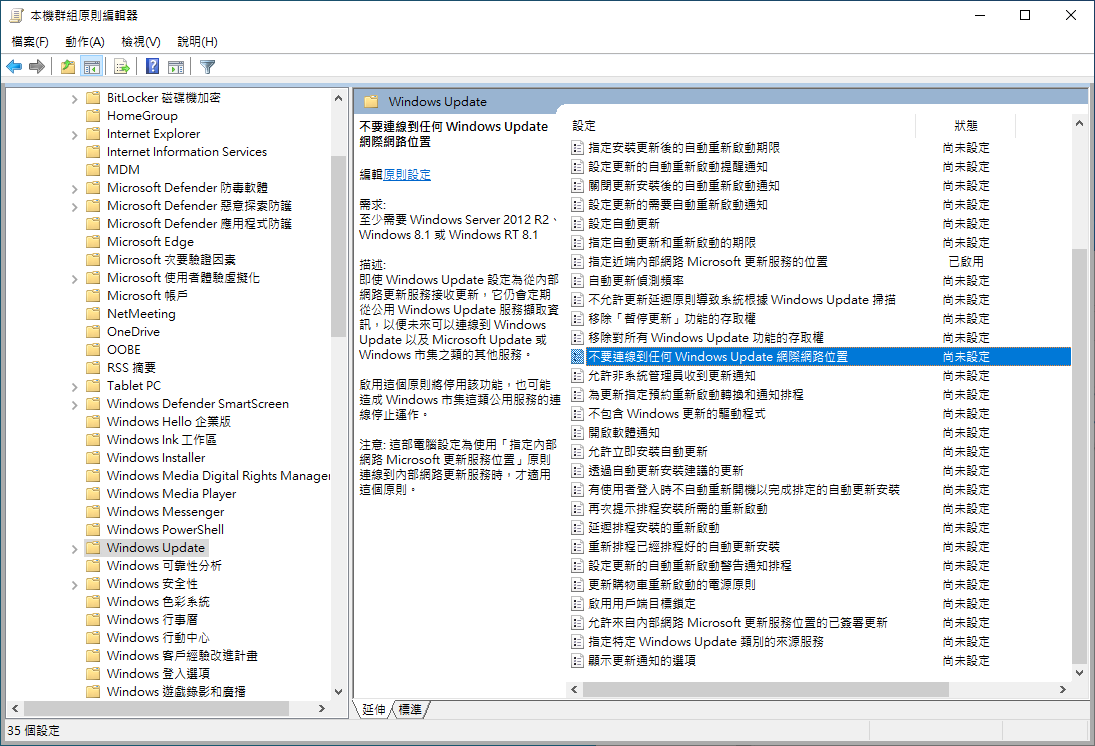The width and height of the screenshot is (1095, 746).
Task: Click the Help question mark toolbar icon
Action: coord(152,66)
